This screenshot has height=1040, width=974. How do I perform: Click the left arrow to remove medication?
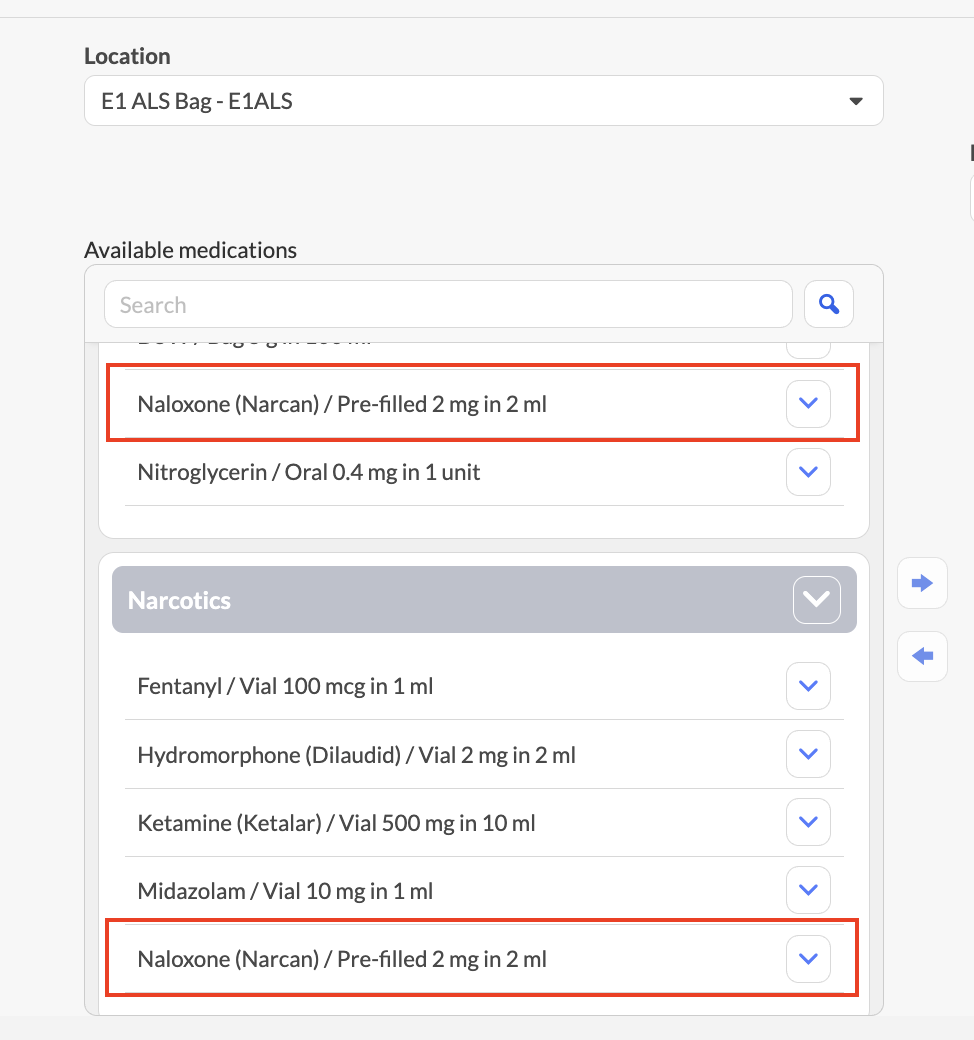tap(922, 656)
